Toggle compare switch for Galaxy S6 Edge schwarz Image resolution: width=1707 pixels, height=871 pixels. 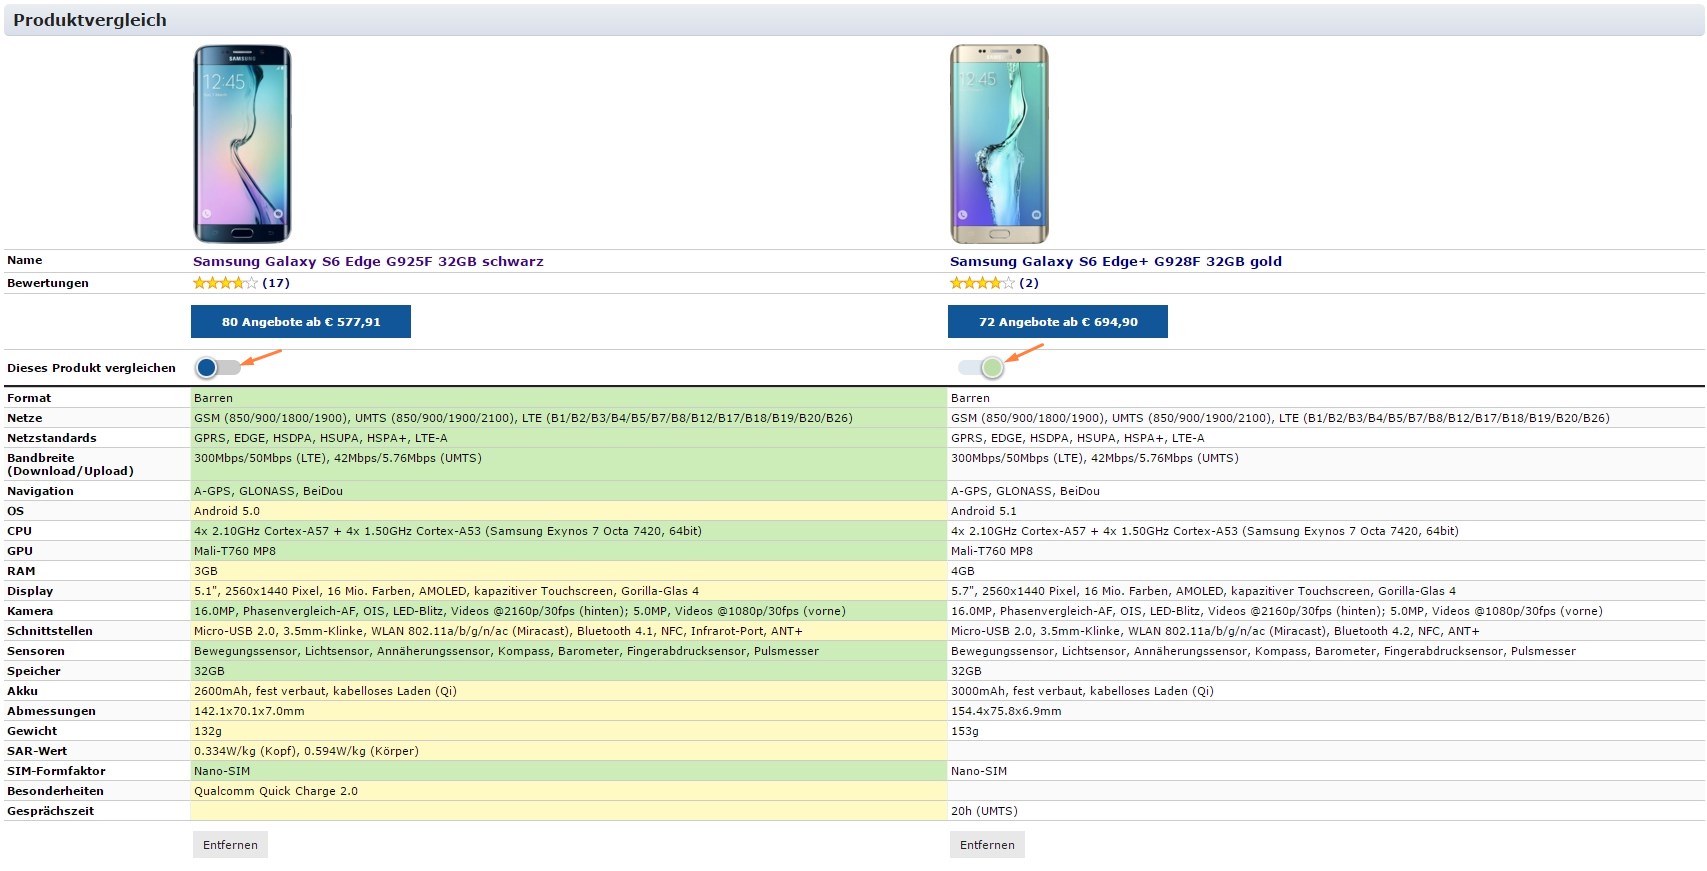[218, 367]
